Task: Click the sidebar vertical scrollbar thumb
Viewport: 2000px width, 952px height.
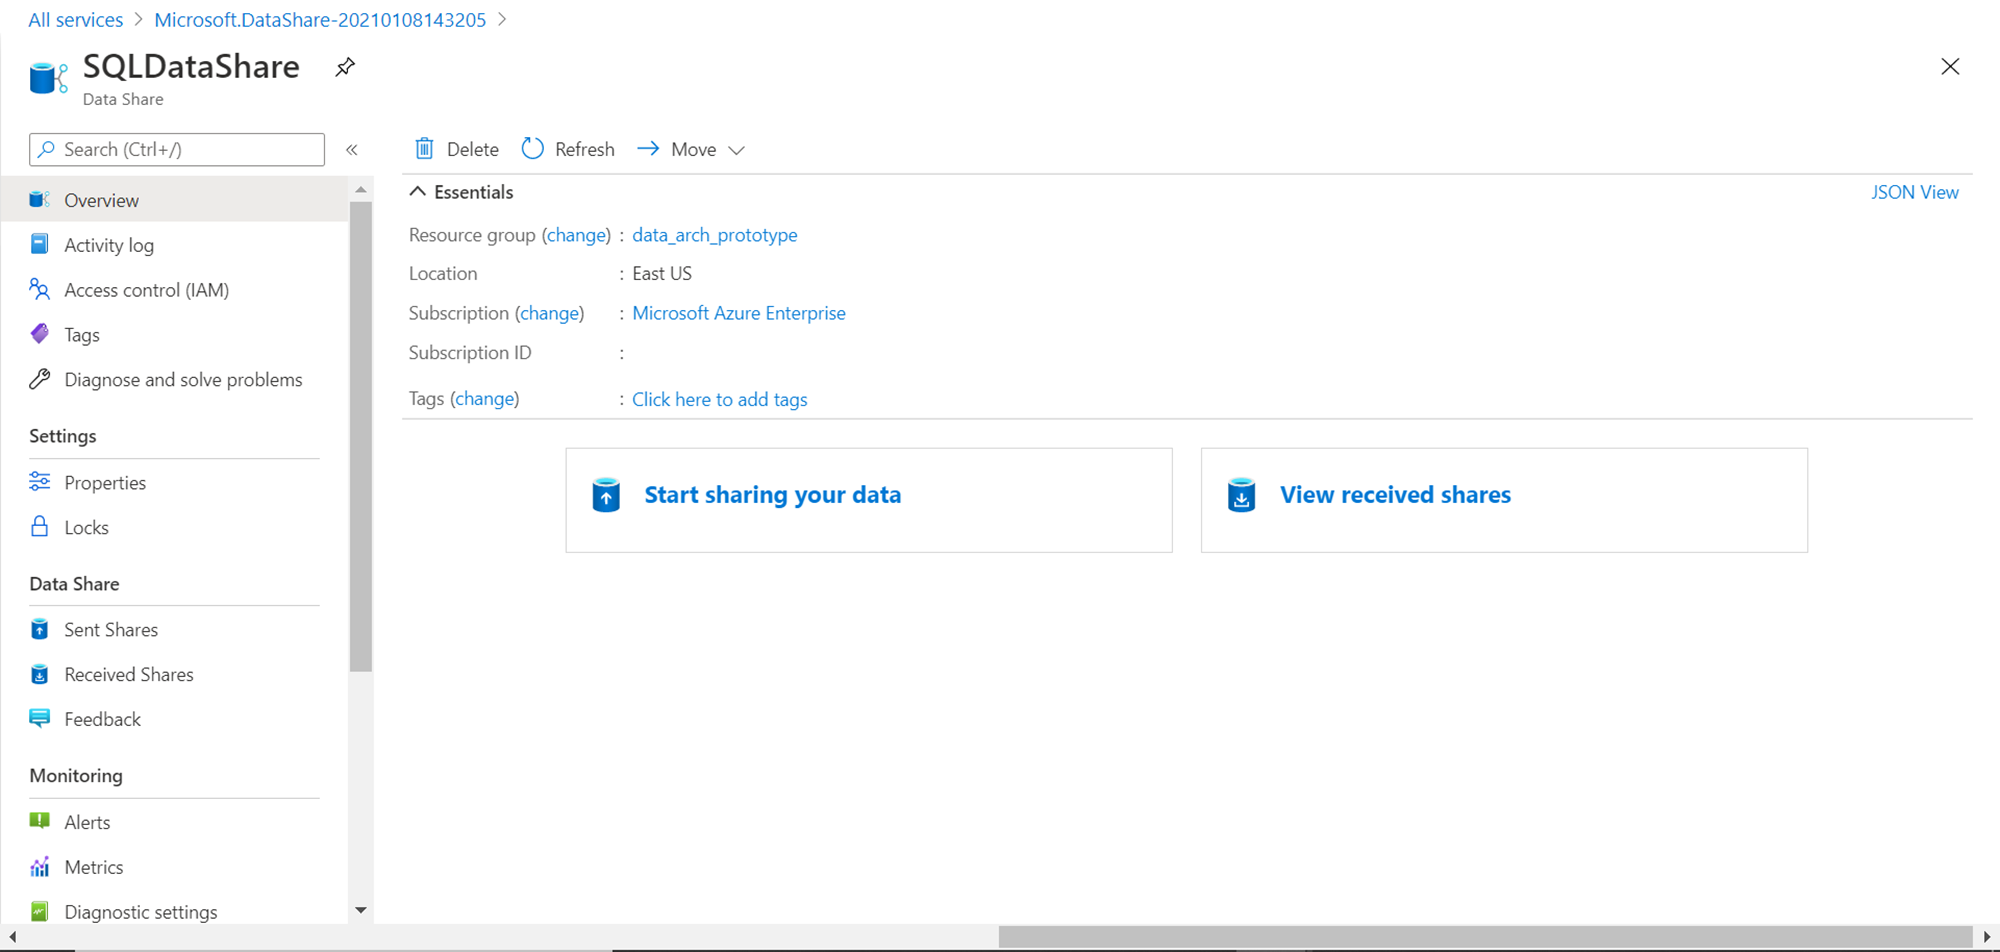Action: [361, 437]
